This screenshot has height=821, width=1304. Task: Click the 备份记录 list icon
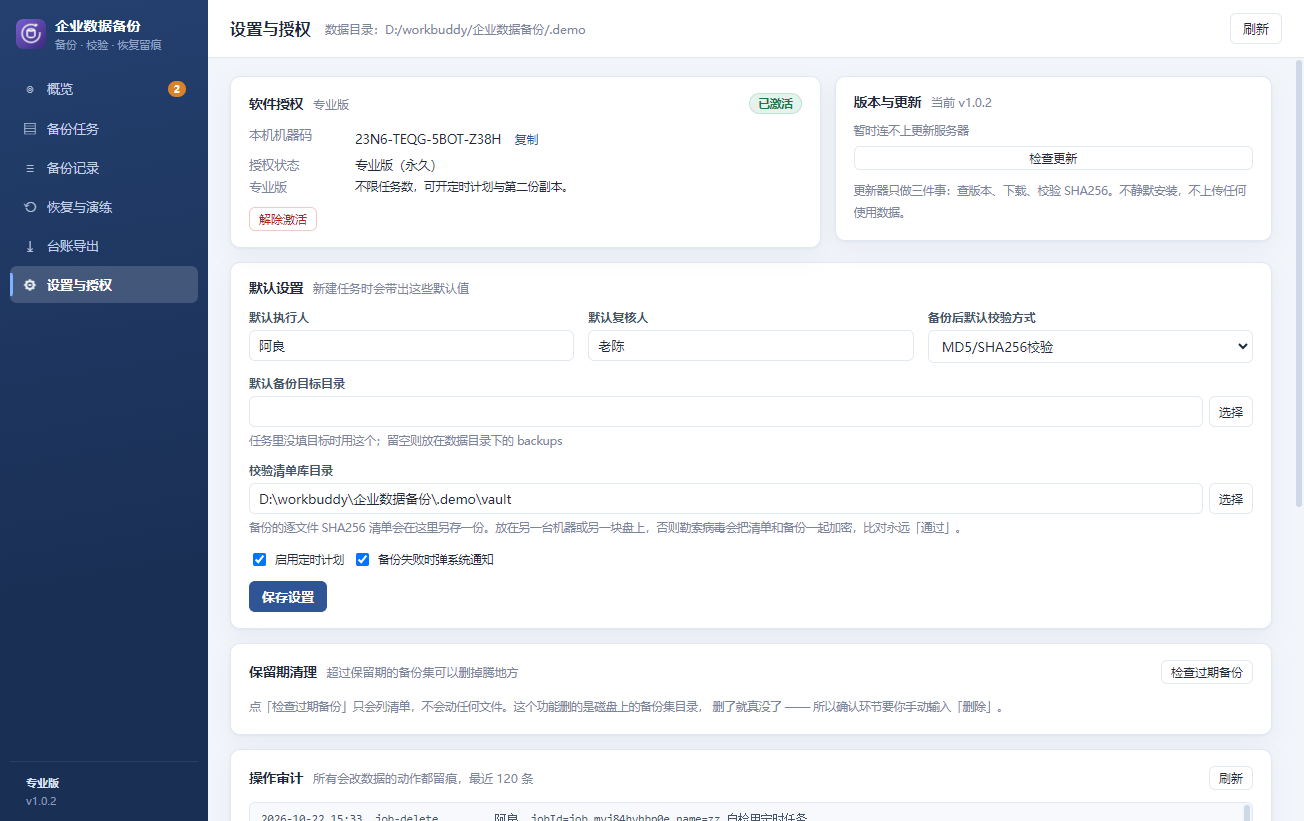30,168
